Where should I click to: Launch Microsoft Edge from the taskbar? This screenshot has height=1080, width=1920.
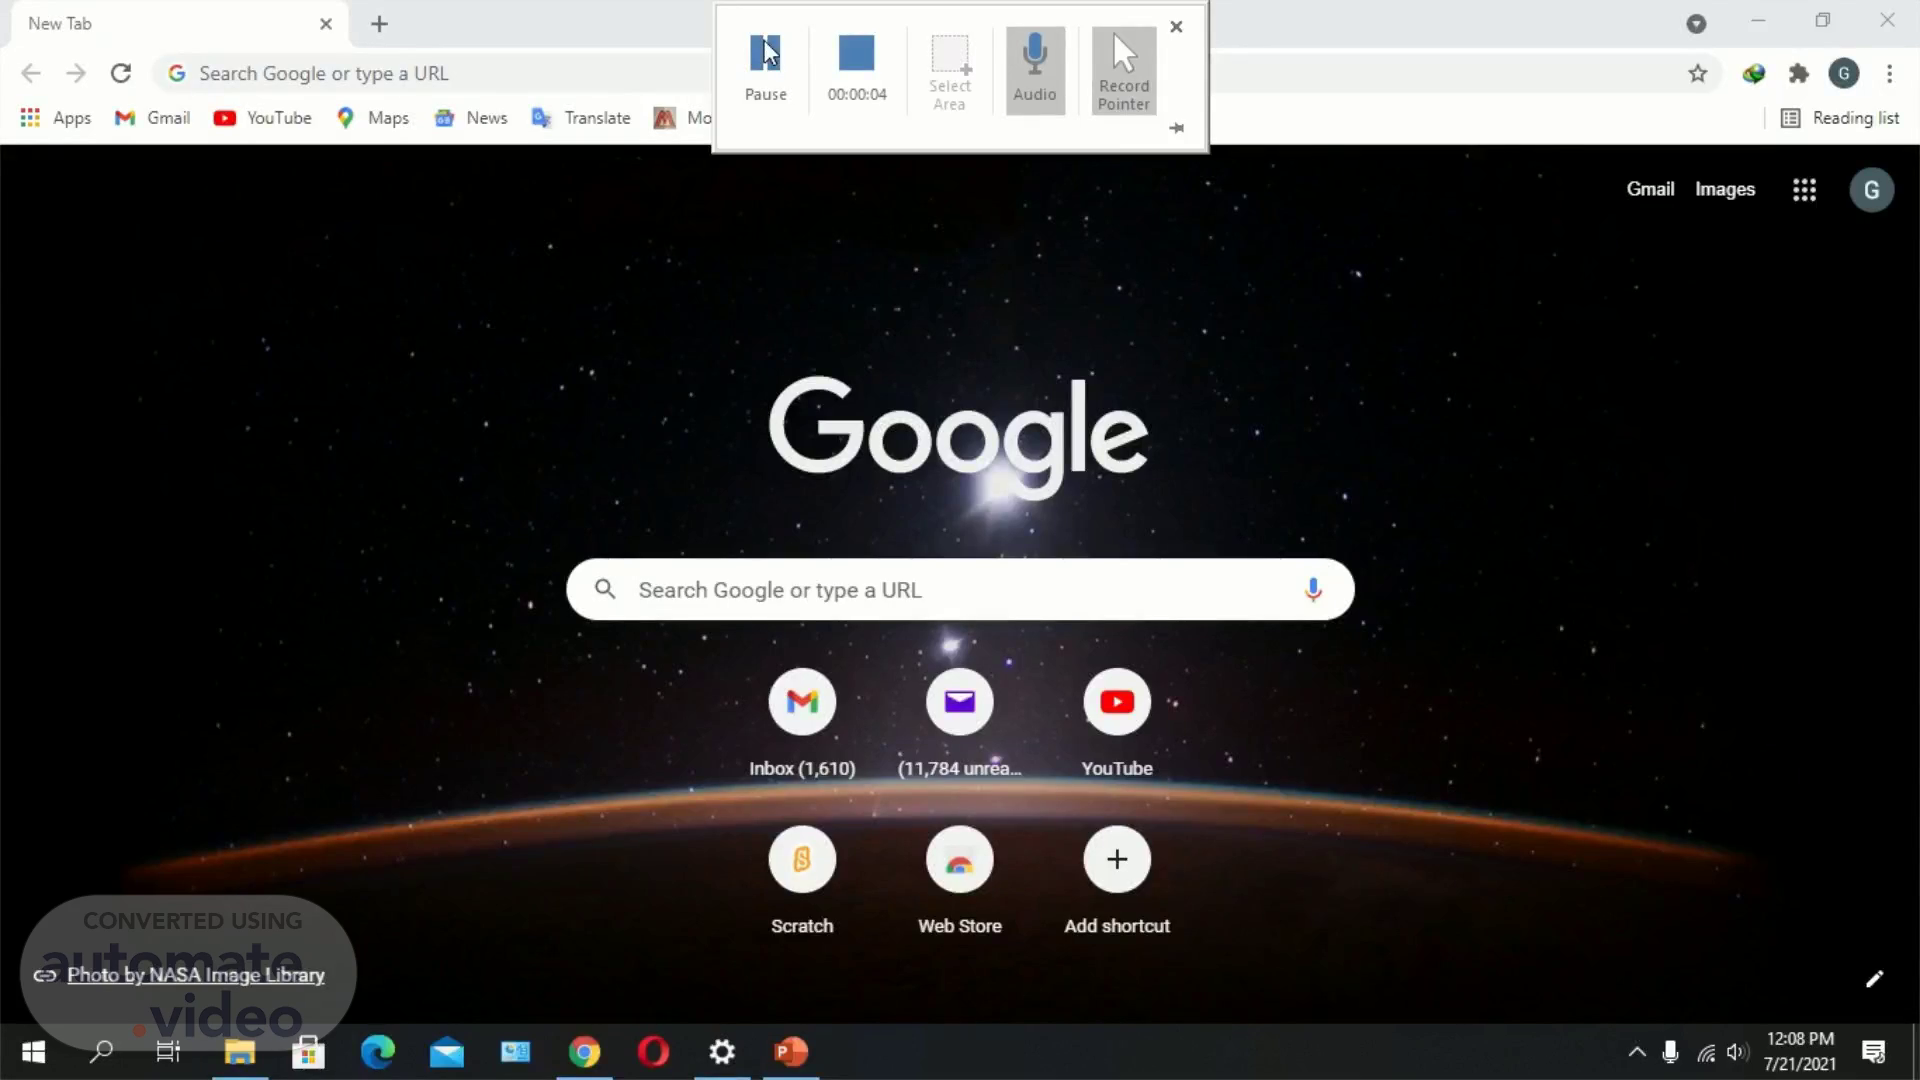click(378, 1052)
